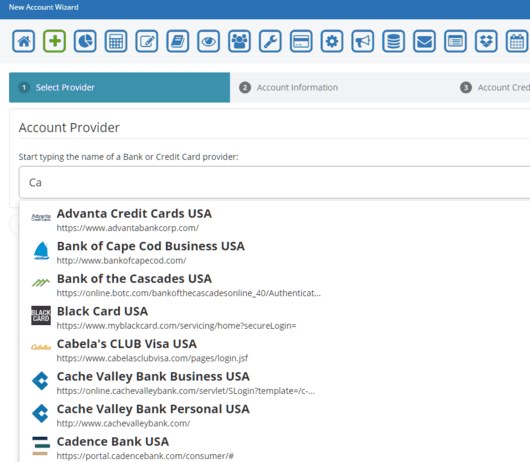Click the green plus add account icon
The width and height of the screenshot is (530, 462).
pyautogui.click(x=54, y=41)
